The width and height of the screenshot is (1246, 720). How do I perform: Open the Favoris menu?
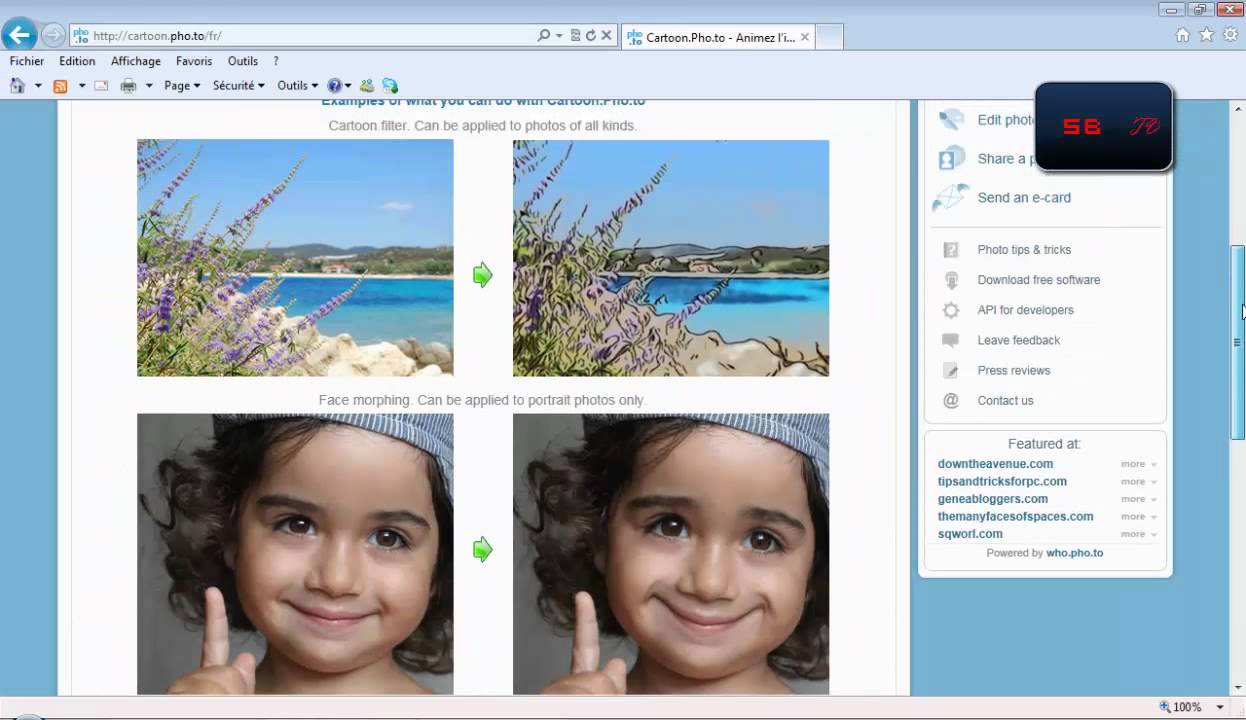(x=194, y=61)
